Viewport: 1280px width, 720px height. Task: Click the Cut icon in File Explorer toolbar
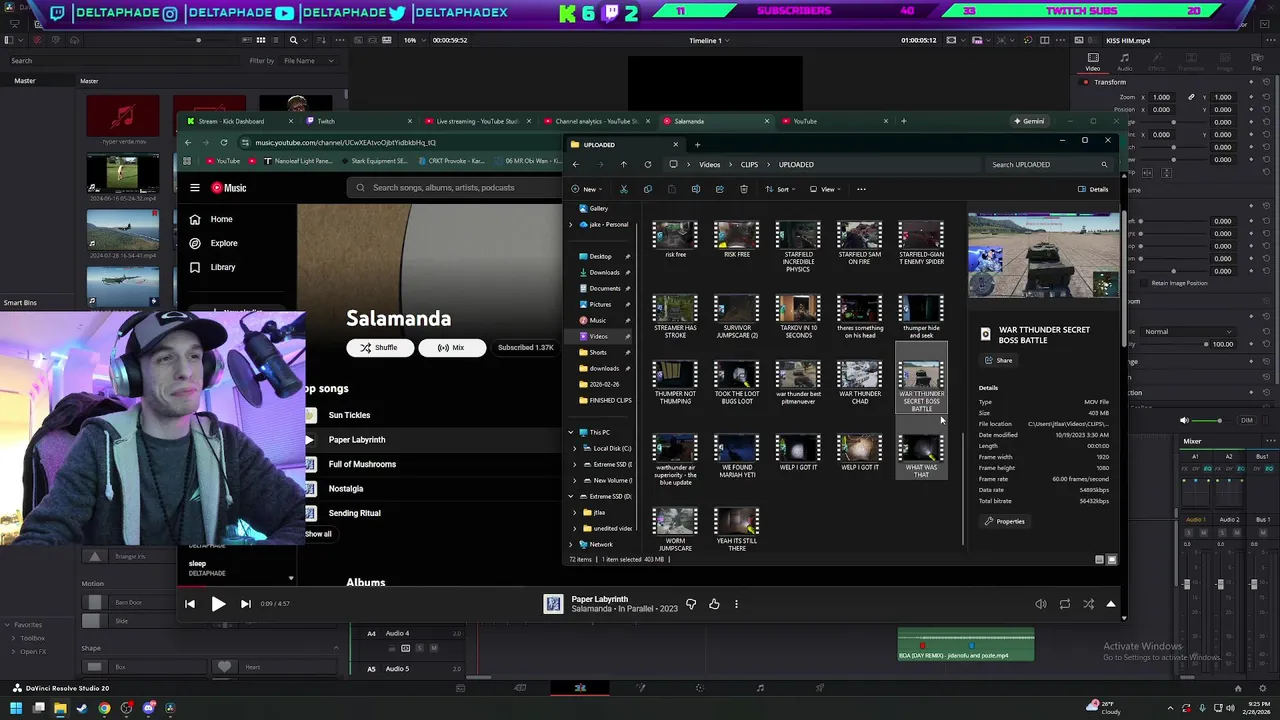tap(623, 189)
